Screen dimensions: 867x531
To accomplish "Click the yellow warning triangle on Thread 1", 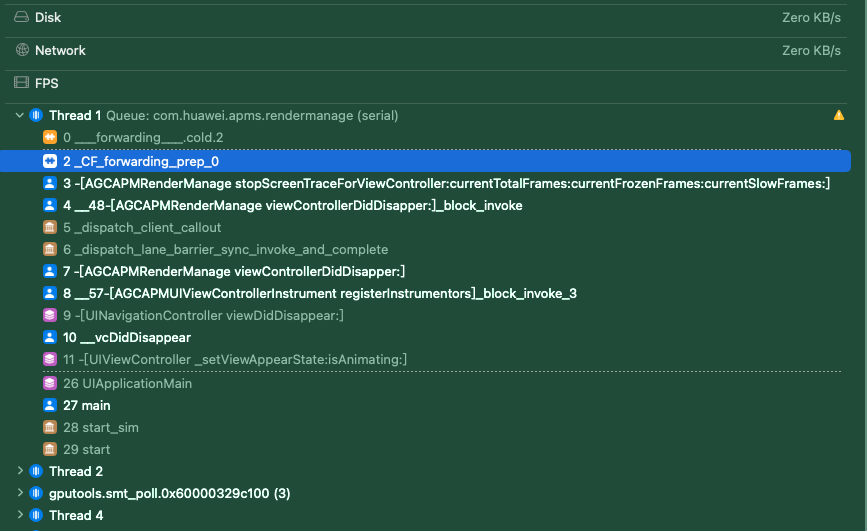I will pyautogui.click(x=839, y=115).
